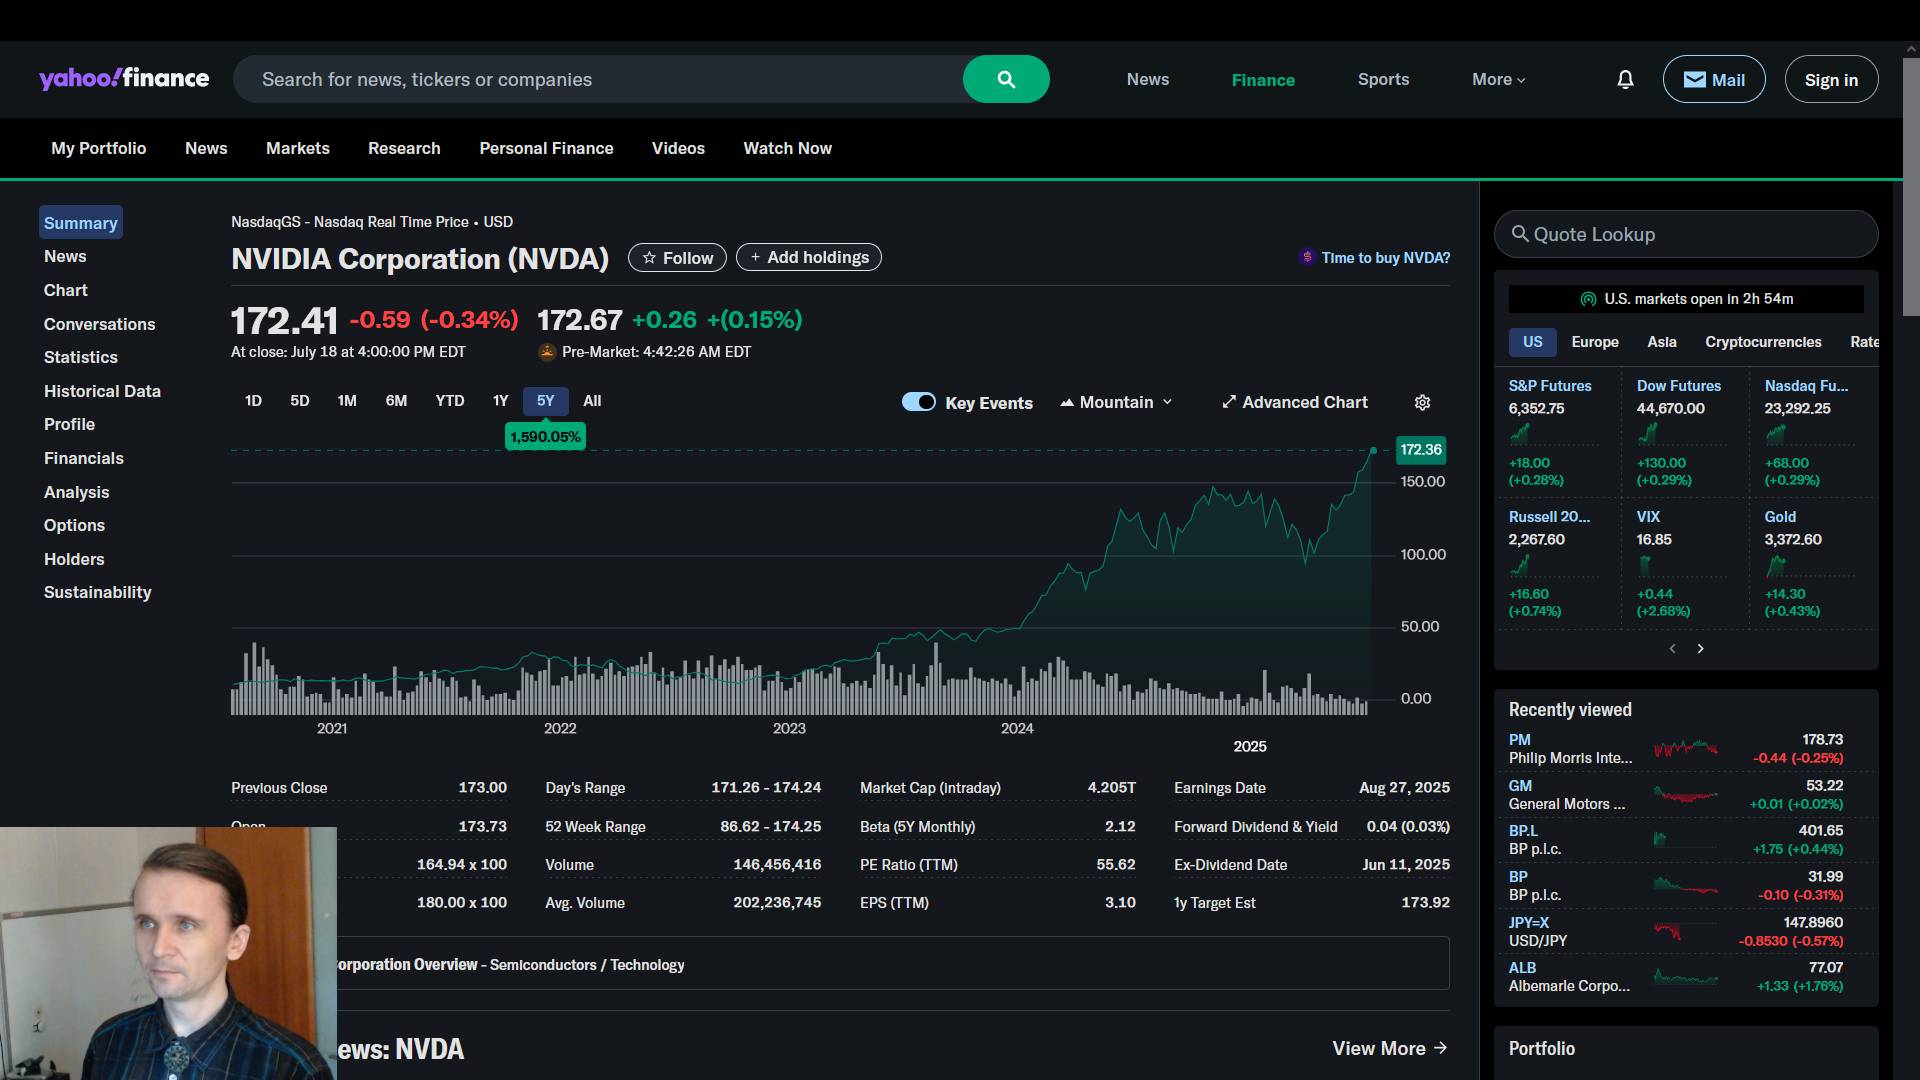Switch to the Cryptocurrencies markets tab
This screenshot has height=1080, width=1920.
1762,342
